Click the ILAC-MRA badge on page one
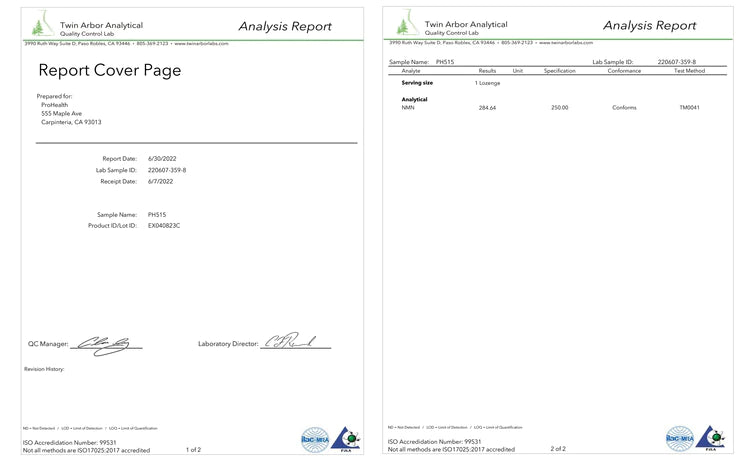Screen dimensions: 750x457 point(314,439)
